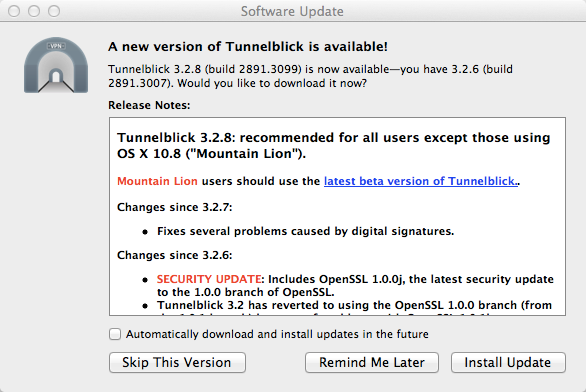The width and height of the screenshot is (586, 392).
Task: Zoom the Software Update window
Action: click(x=54, y=11)
